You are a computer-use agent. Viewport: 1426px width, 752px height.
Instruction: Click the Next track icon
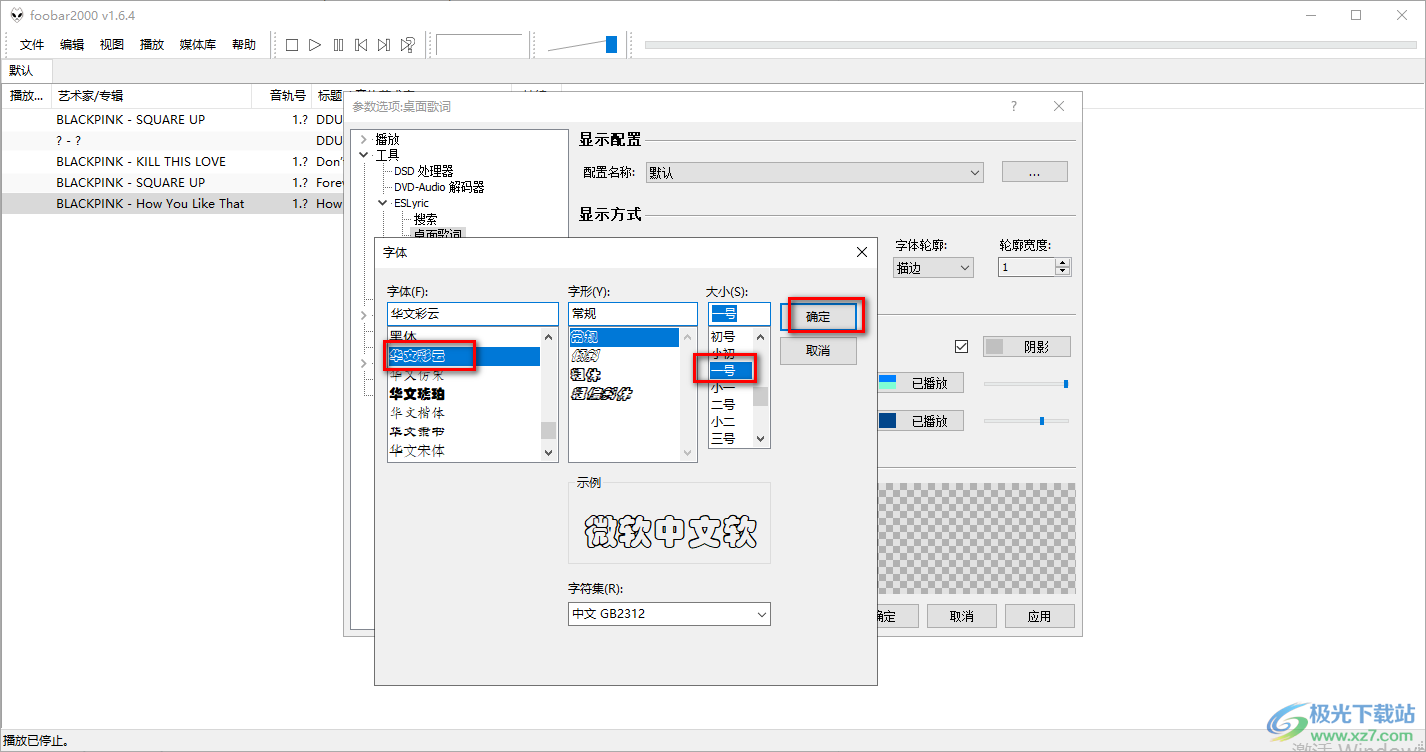pos(384,45)
